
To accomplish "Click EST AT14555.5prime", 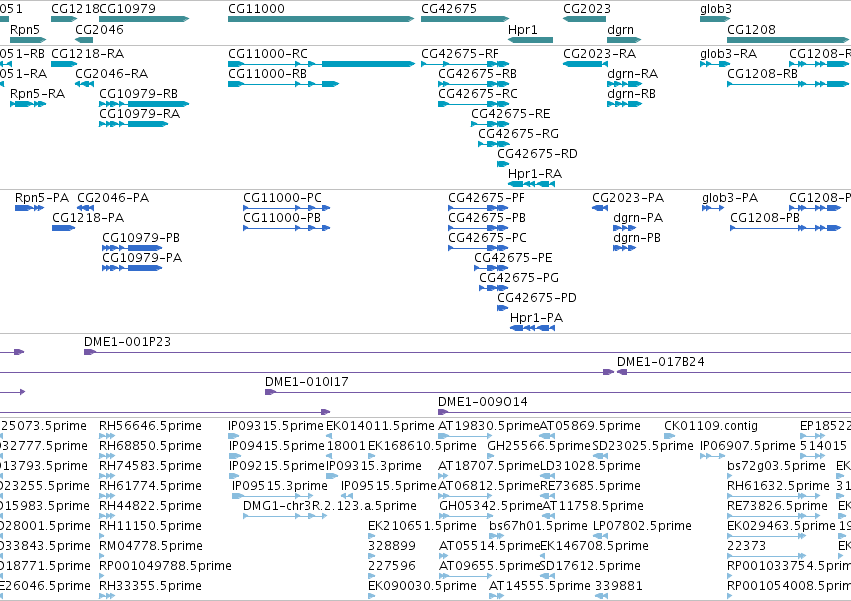I will click(496, 596).
